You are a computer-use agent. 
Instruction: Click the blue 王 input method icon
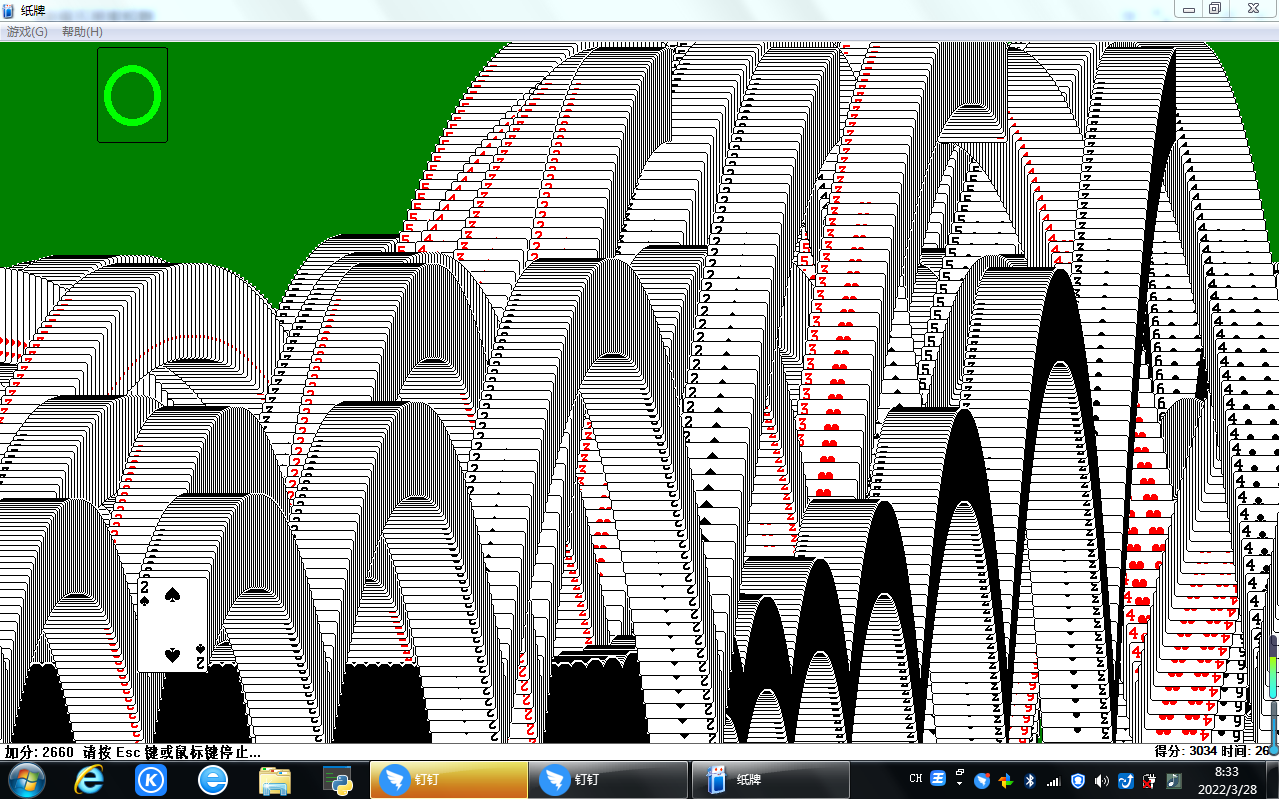938,779
